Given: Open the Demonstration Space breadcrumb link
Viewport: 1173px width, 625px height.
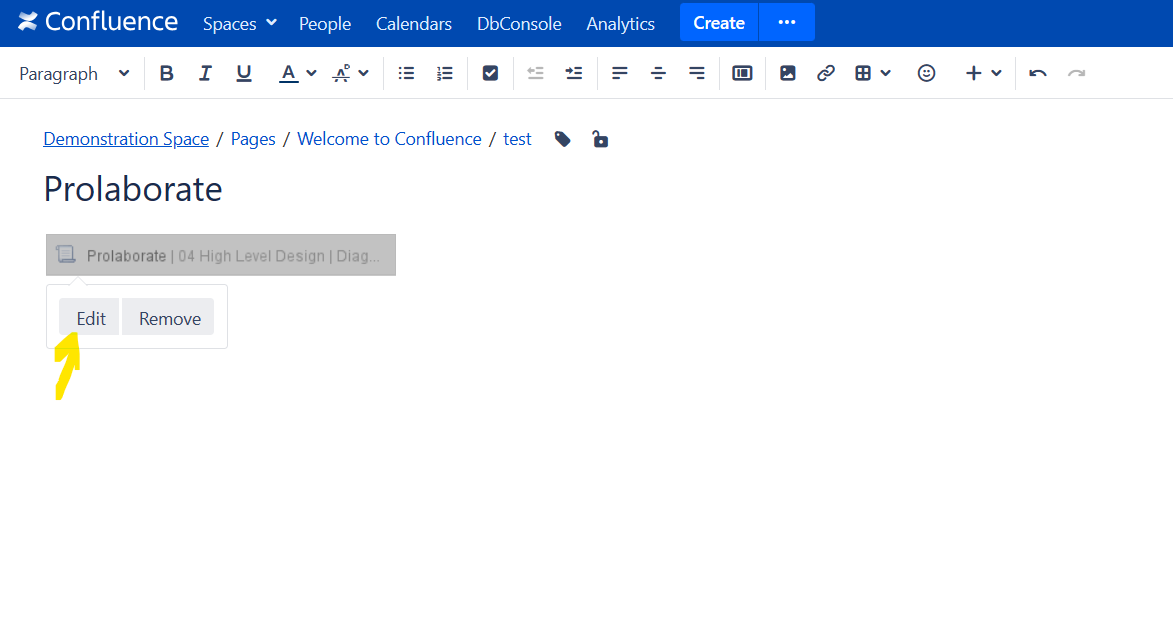Looking at the screenshot, I should tap(126, 139).
